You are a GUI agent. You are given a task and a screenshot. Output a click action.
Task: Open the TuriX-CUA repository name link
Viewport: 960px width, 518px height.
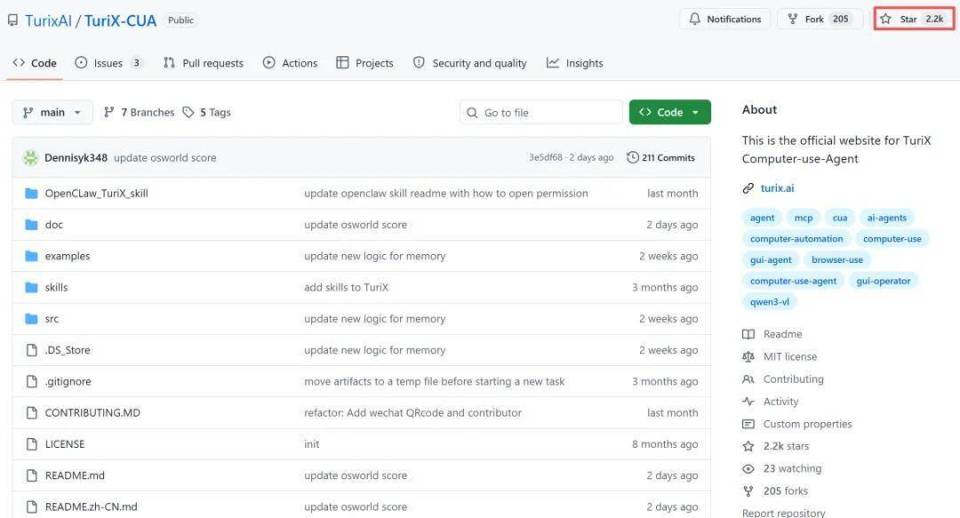coord(120,21)
